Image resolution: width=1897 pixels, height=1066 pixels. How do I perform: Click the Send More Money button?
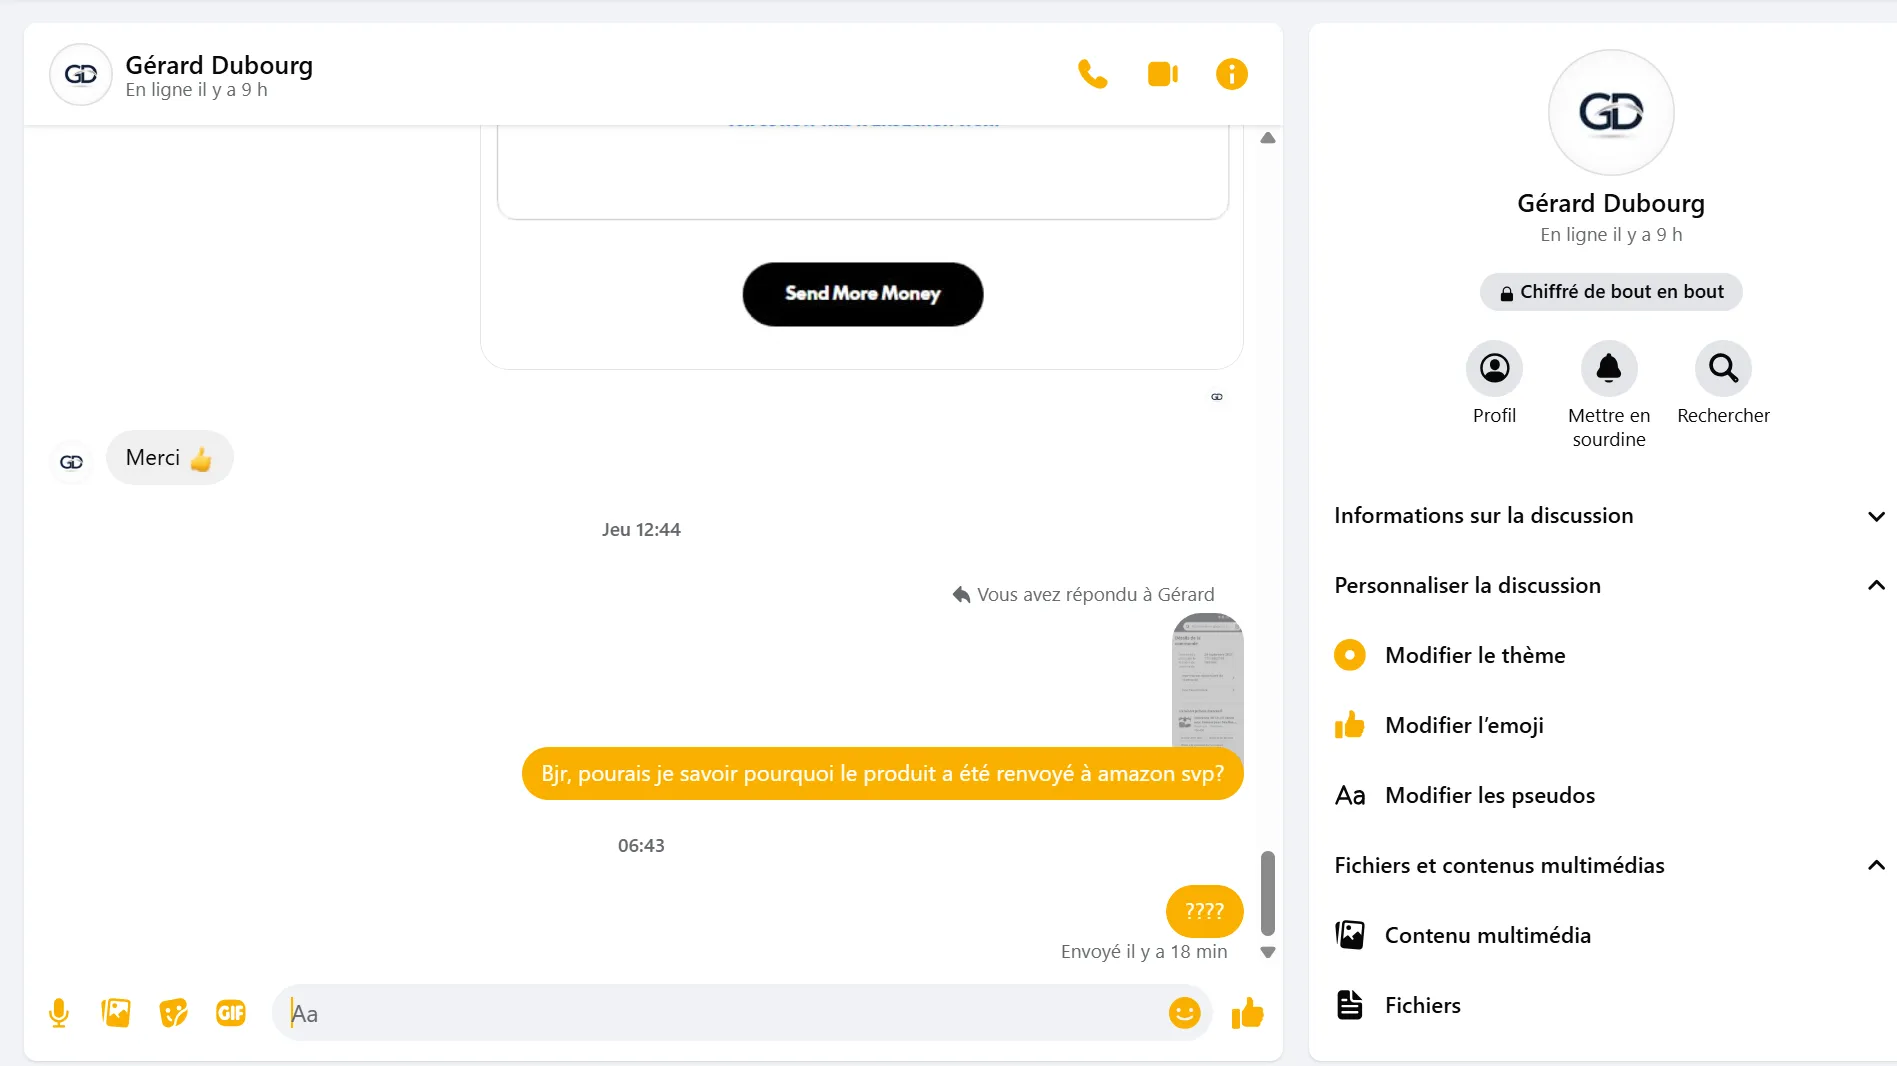(x=862, y=294)
